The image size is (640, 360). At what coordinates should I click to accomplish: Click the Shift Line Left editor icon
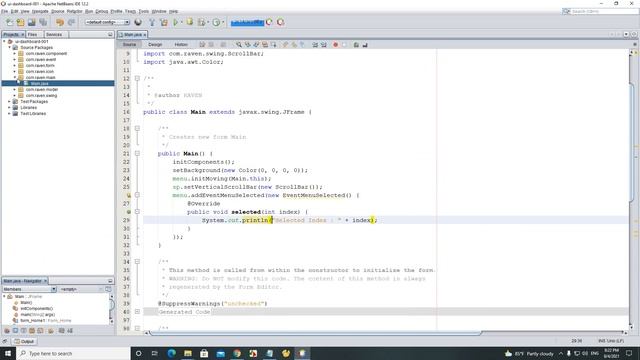pos(315,44)
